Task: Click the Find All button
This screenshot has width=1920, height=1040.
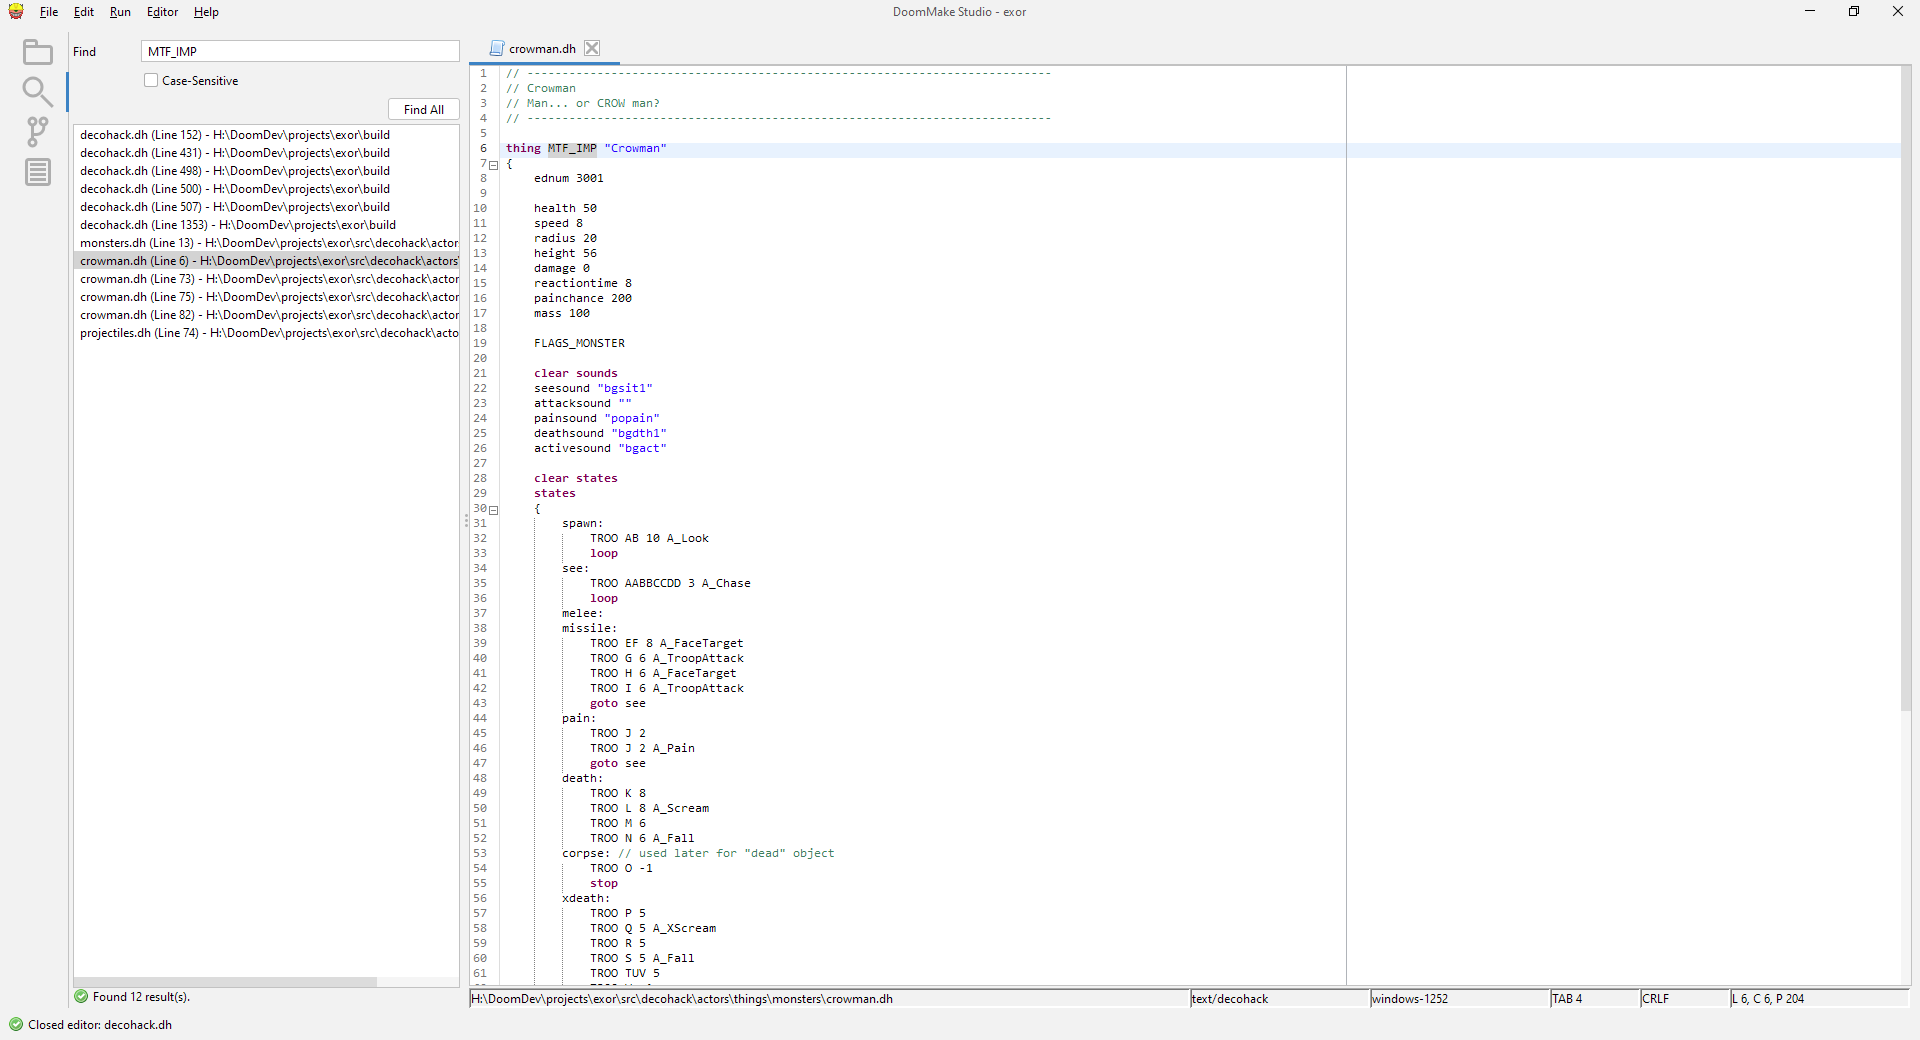Action: tap(424, 109)
